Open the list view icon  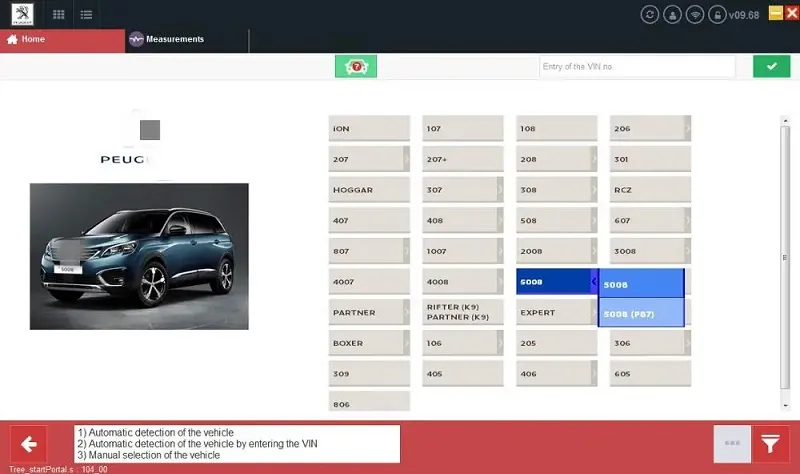[86, 14]
